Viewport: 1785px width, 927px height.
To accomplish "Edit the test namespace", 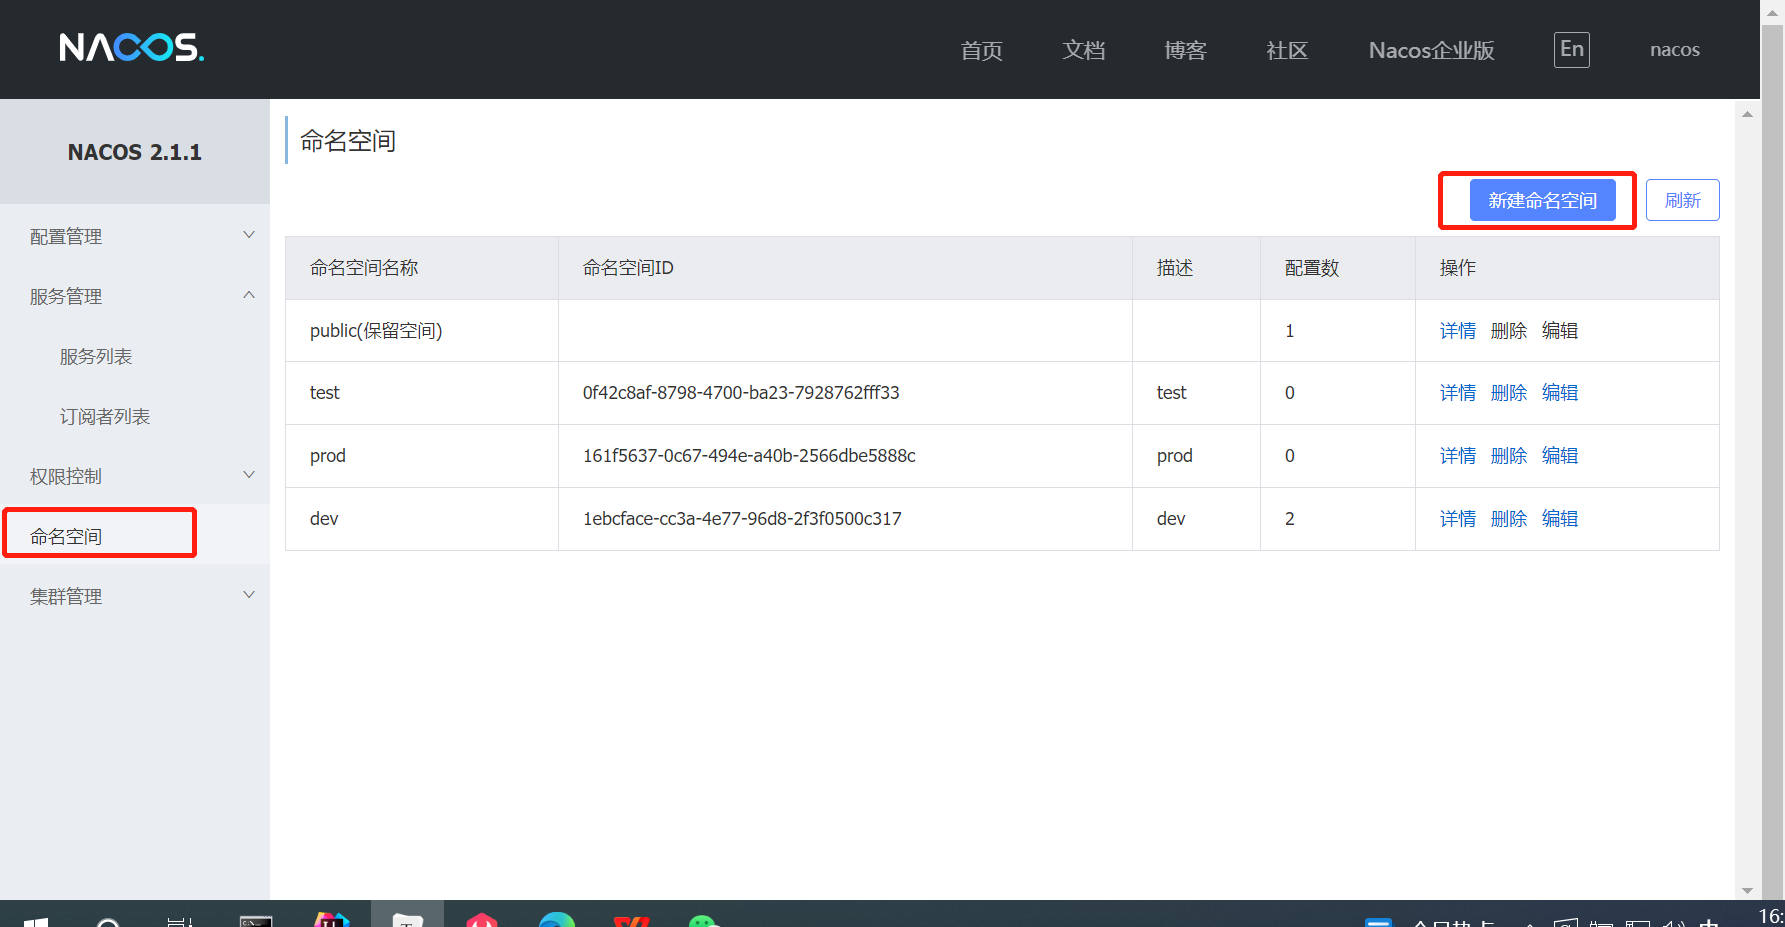I will tap(1560, 393).
